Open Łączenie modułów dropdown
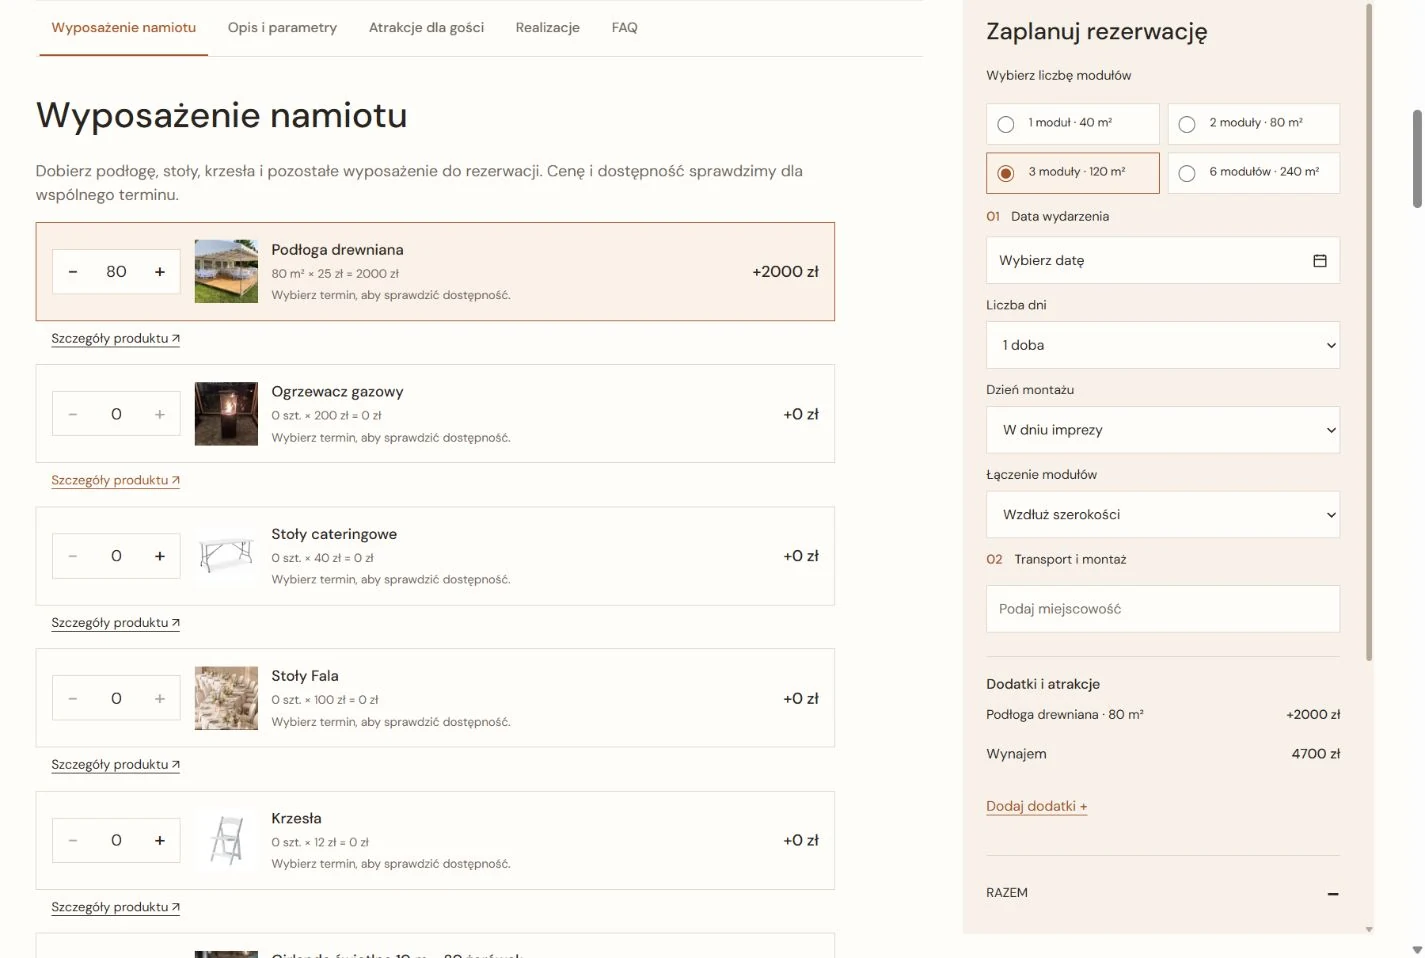Viewport: 1425px width, 958px height. pos(1163,515)
